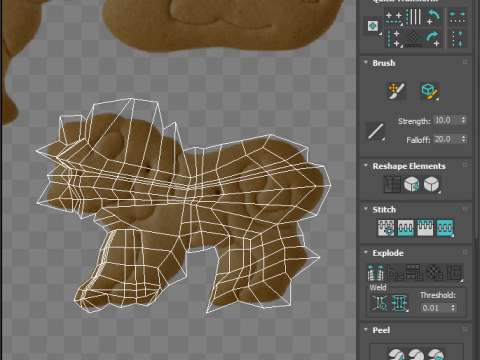Click Stitch to Source icon
Viewport: 480px width, 360px height.
(x=425, y=228)
